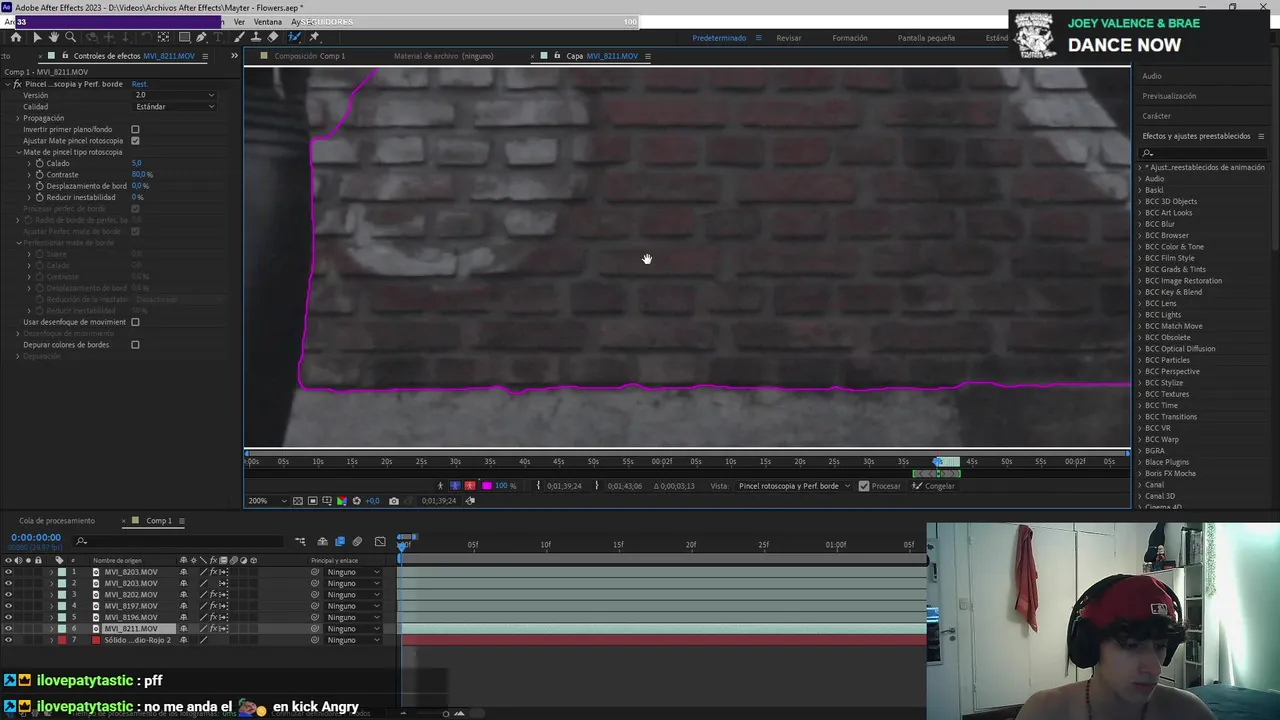Hide the Sólido Rojo 2 layer eye
Viewport: 1280px width, 720px height.
click(x=8, y=640)
